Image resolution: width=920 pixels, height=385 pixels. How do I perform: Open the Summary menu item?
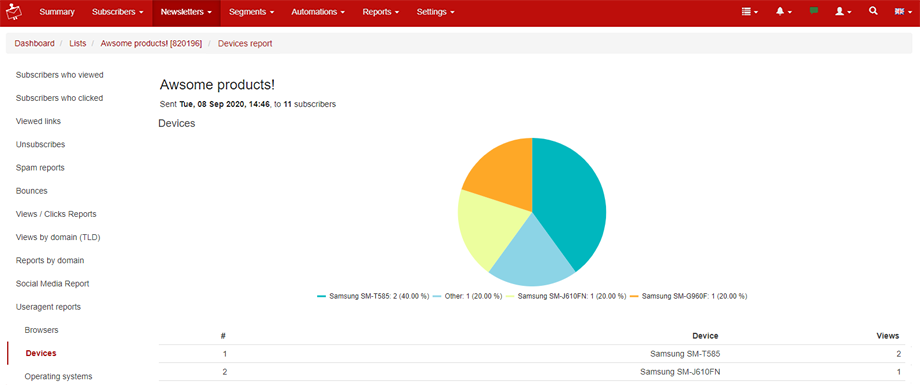[57, 12]
